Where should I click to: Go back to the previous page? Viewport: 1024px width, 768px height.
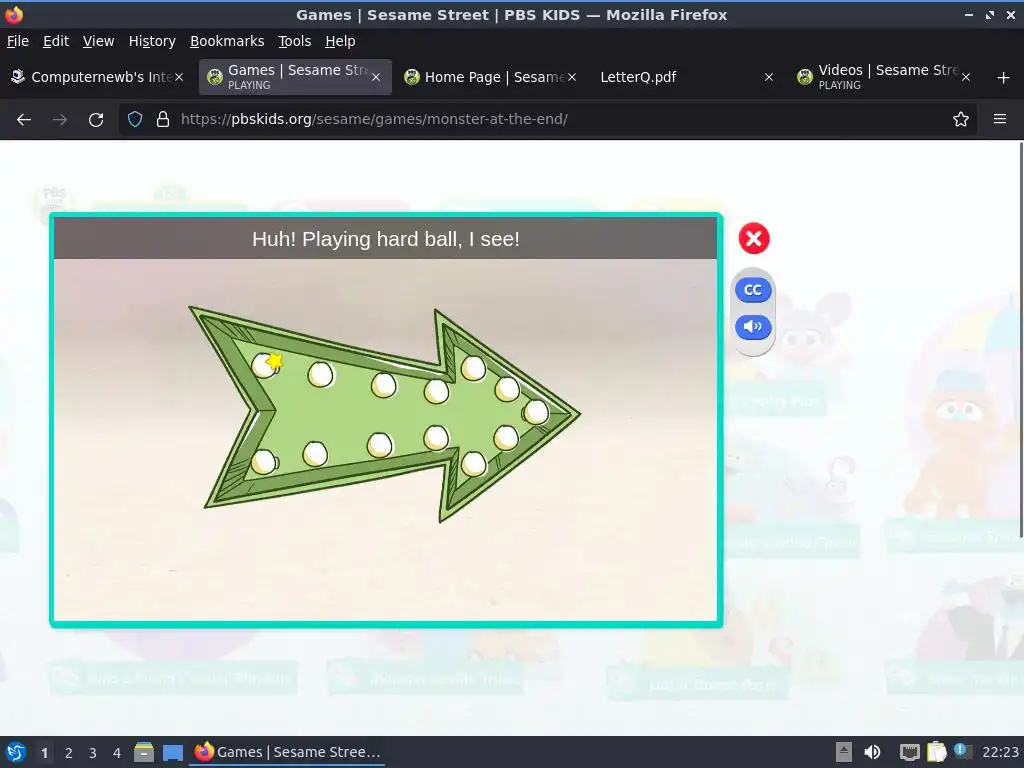[24, 120]
